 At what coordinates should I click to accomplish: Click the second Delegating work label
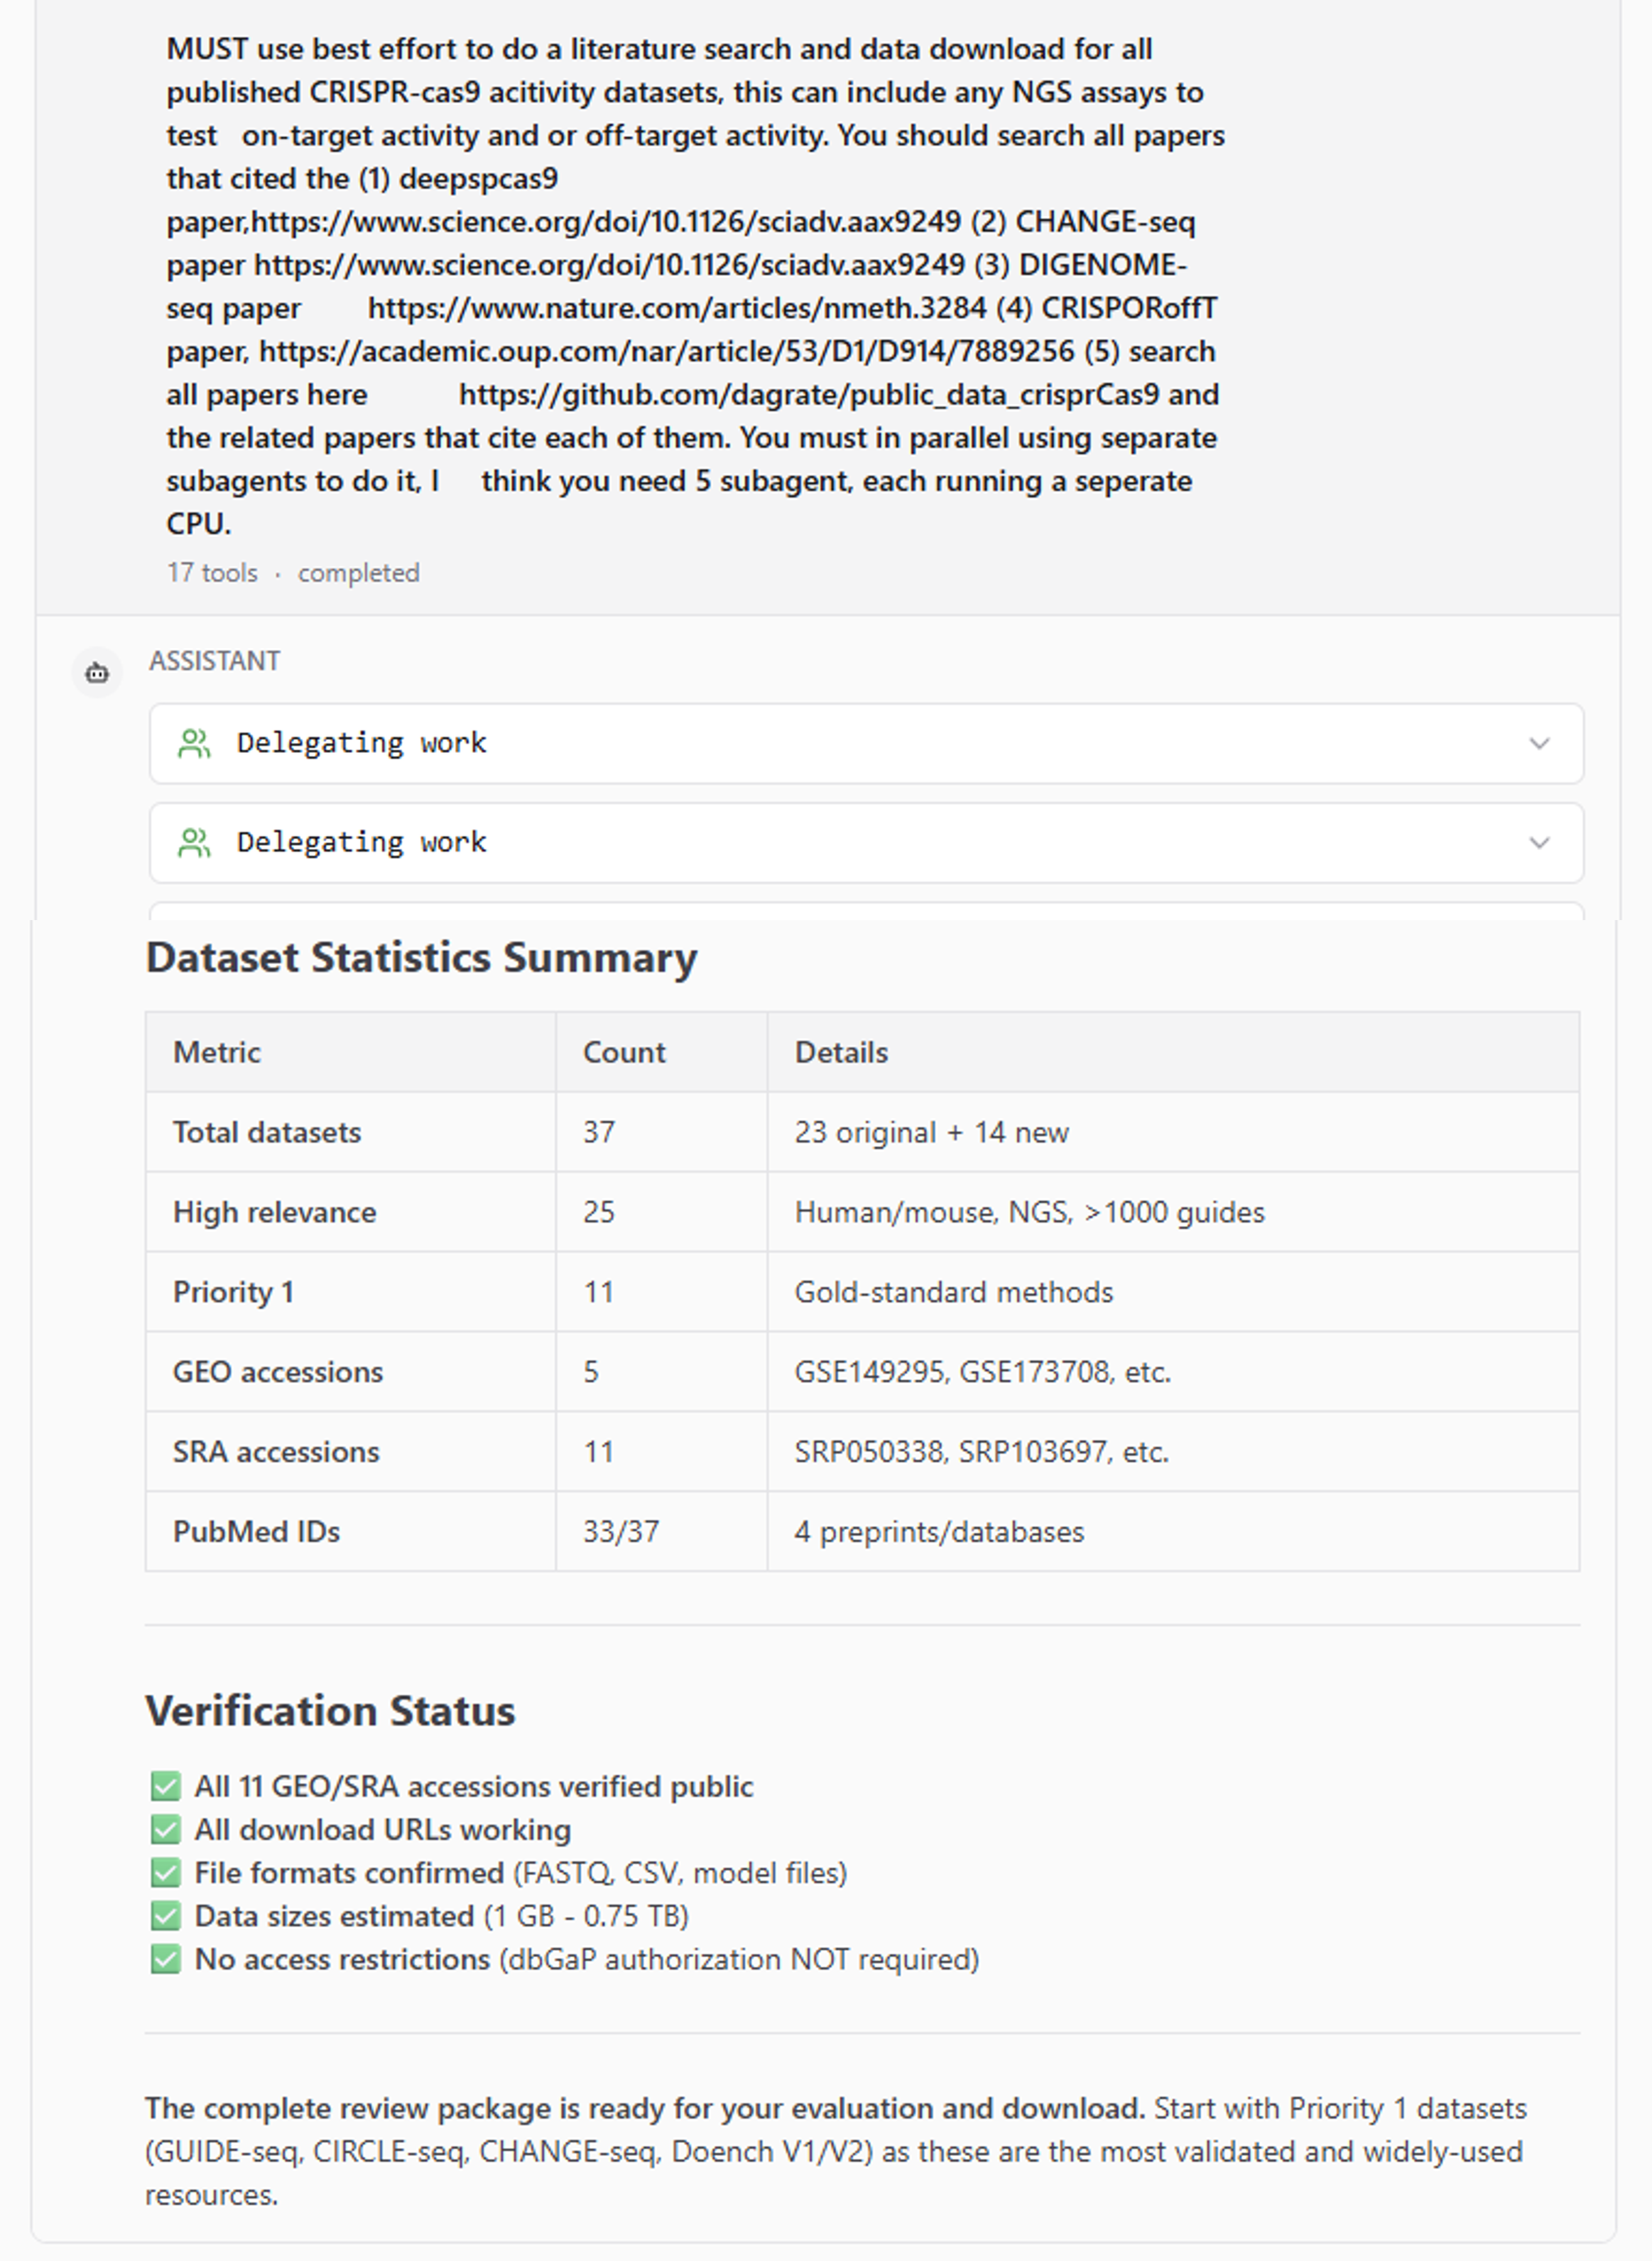coord(362,843)
